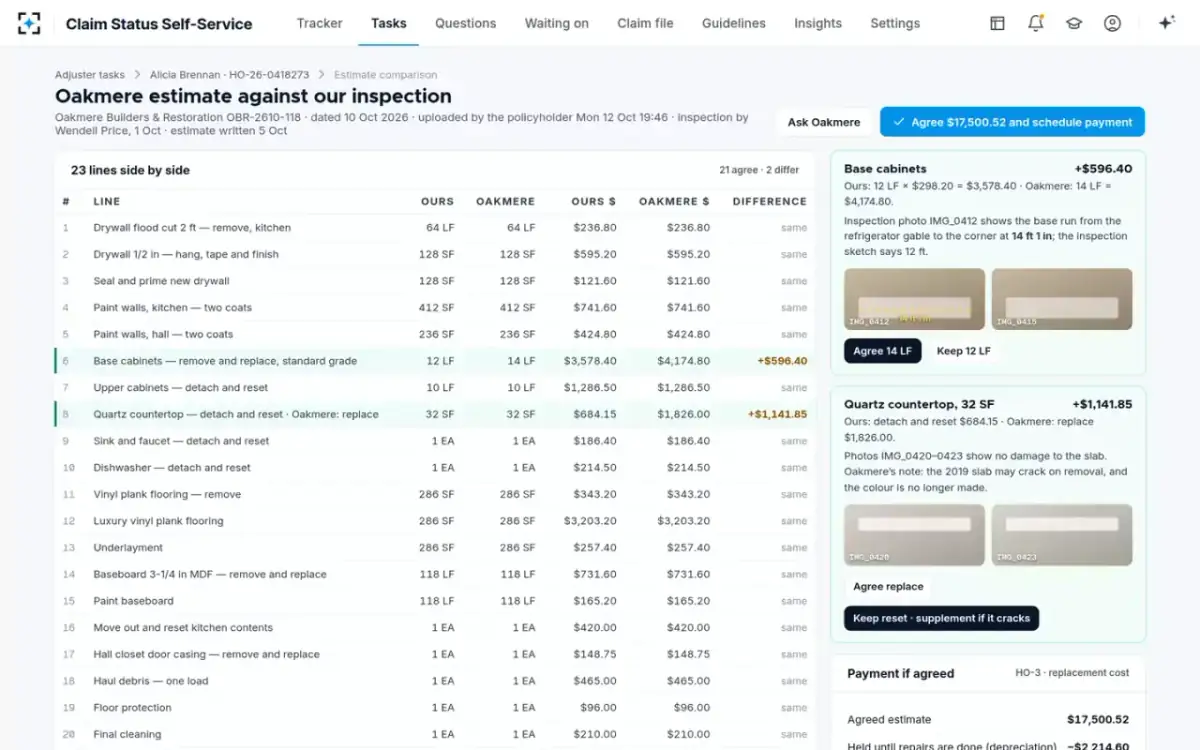Click the Final cleaning line
Screen dimensions: 1200x750
pos(127,734)
